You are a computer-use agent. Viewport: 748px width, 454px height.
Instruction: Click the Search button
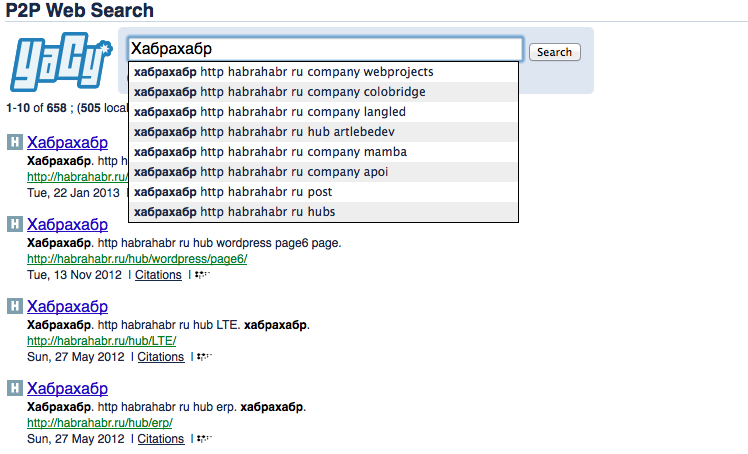554,52
